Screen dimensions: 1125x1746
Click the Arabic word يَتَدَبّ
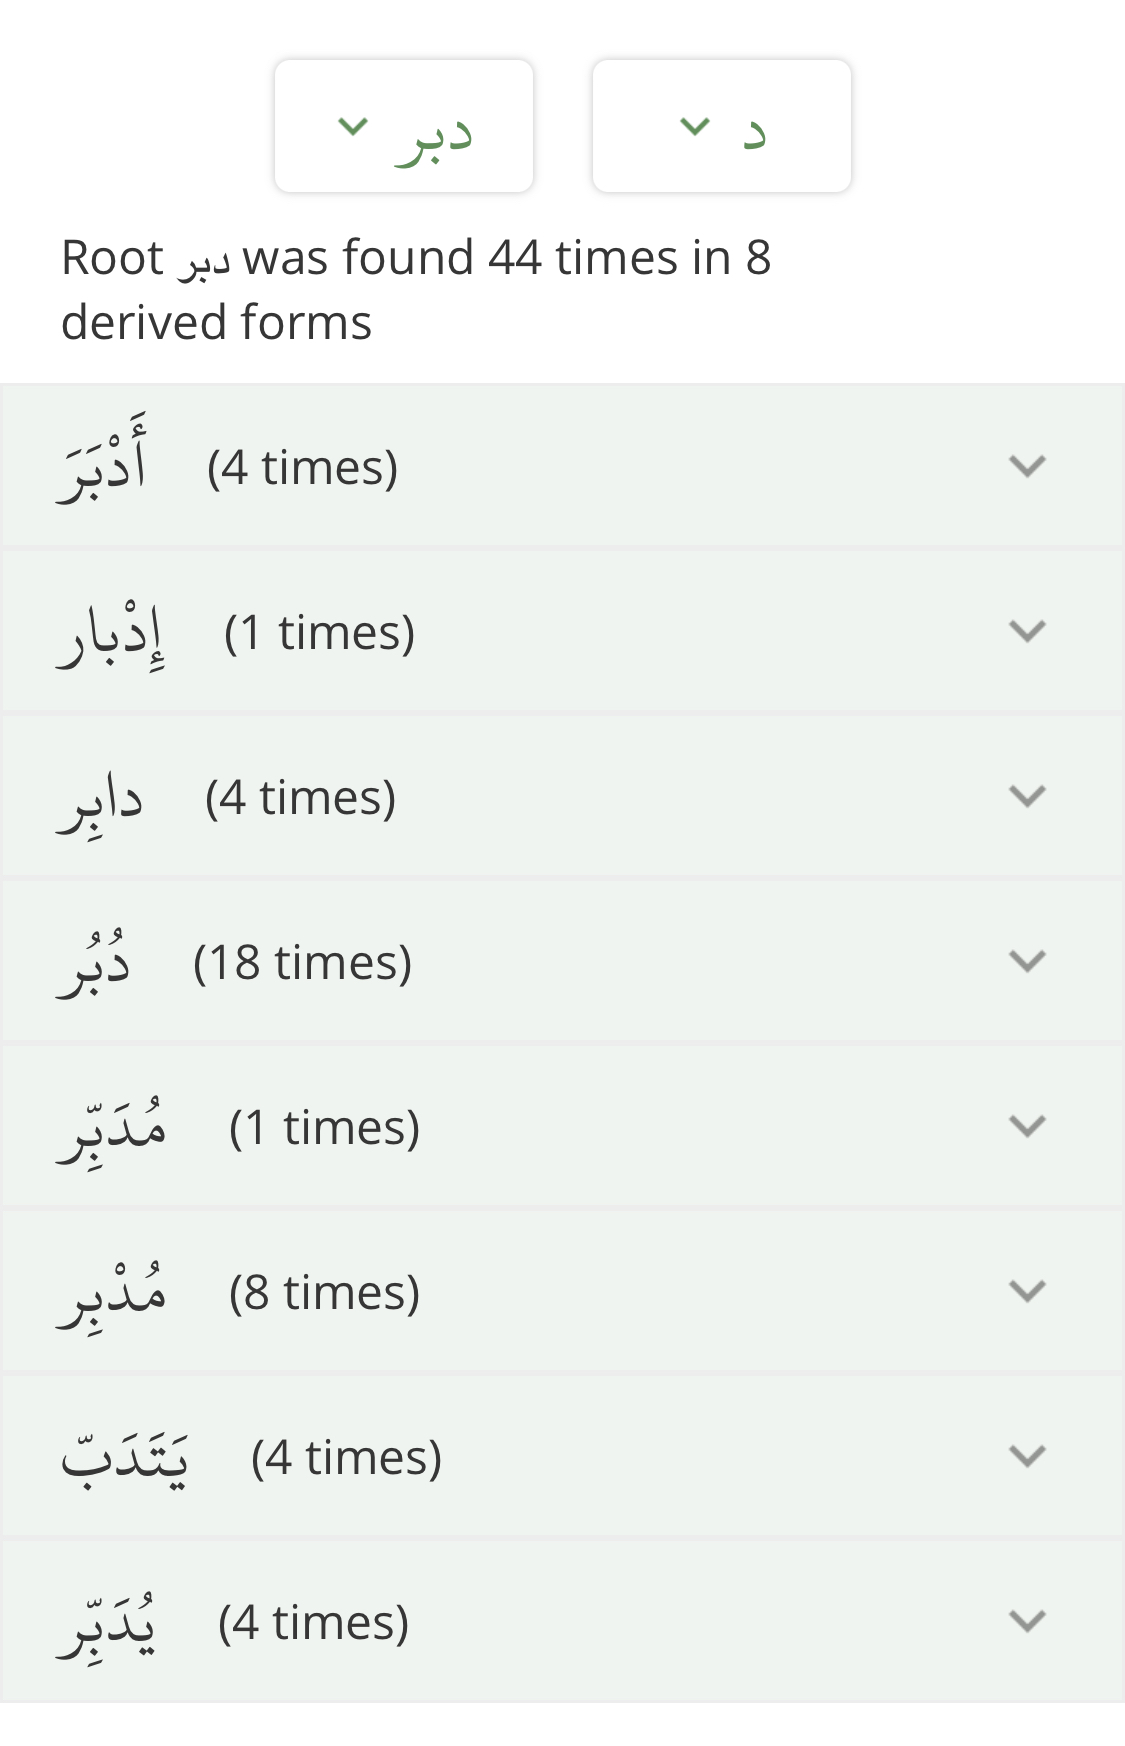coord(124,1458)
